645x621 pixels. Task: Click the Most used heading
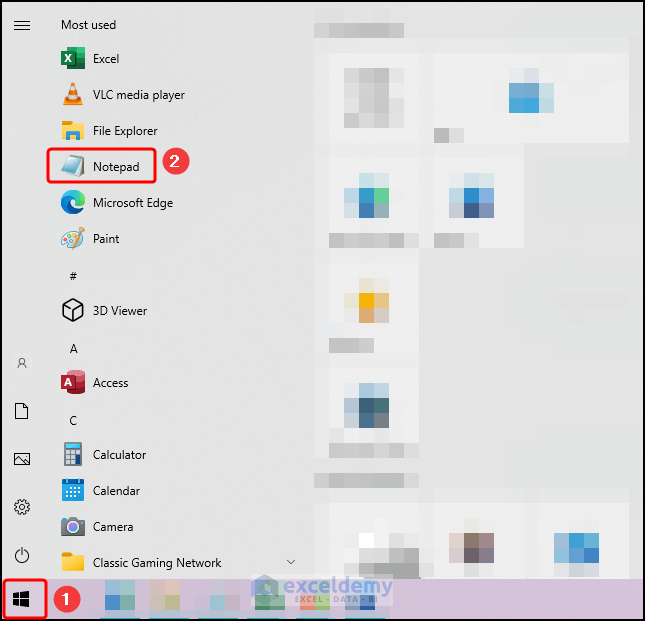(88, 25)
